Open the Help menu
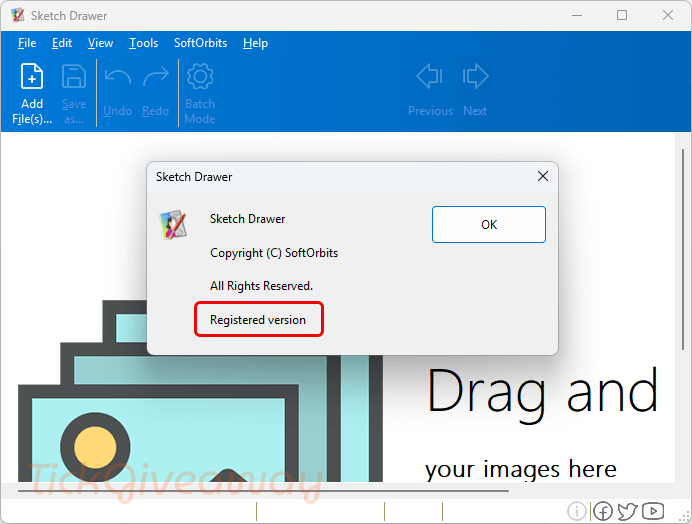692x524 pixels. pyautogui.click(x=255, y=43)
